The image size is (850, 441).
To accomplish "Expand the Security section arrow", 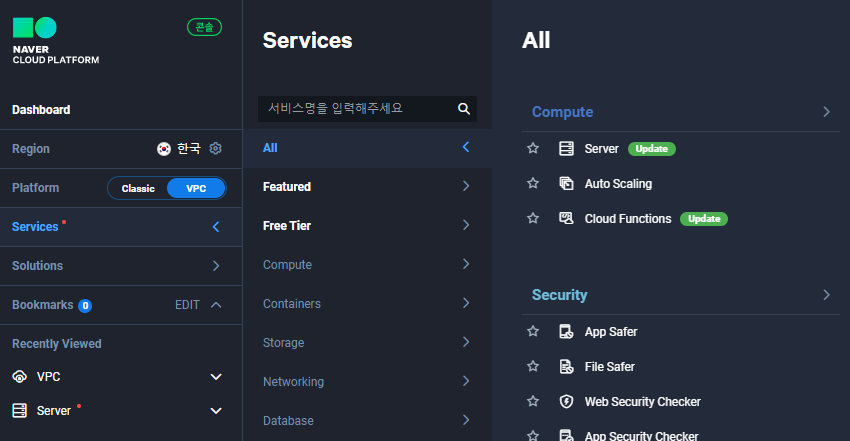I will tap(826, 295).
